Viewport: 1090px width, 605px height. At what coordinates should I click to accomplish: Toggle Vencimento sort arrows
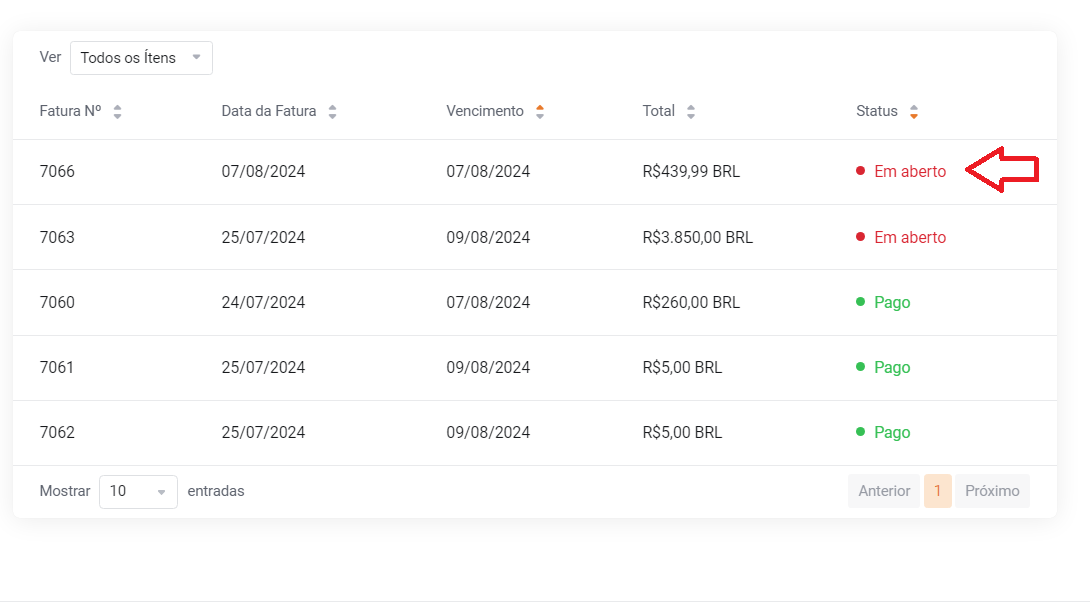(540, 112)
